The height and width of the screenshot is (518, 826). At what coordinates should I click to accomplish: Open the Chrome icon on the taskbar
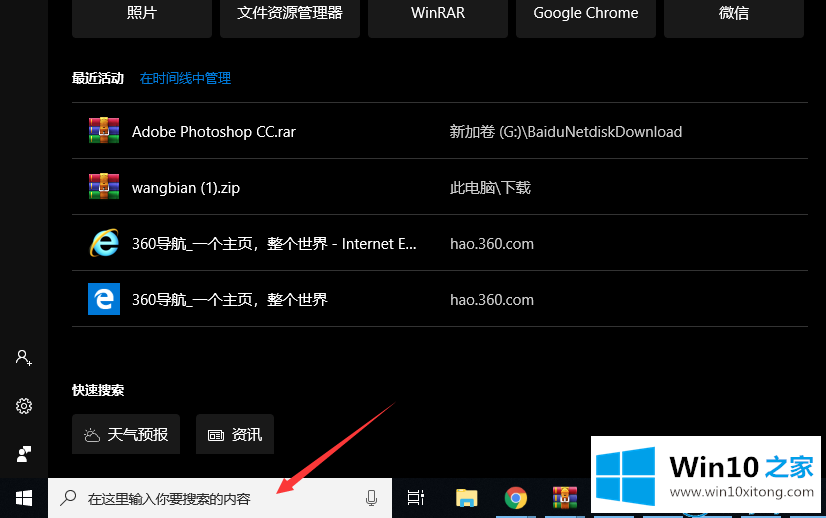(x=516, y=498)
